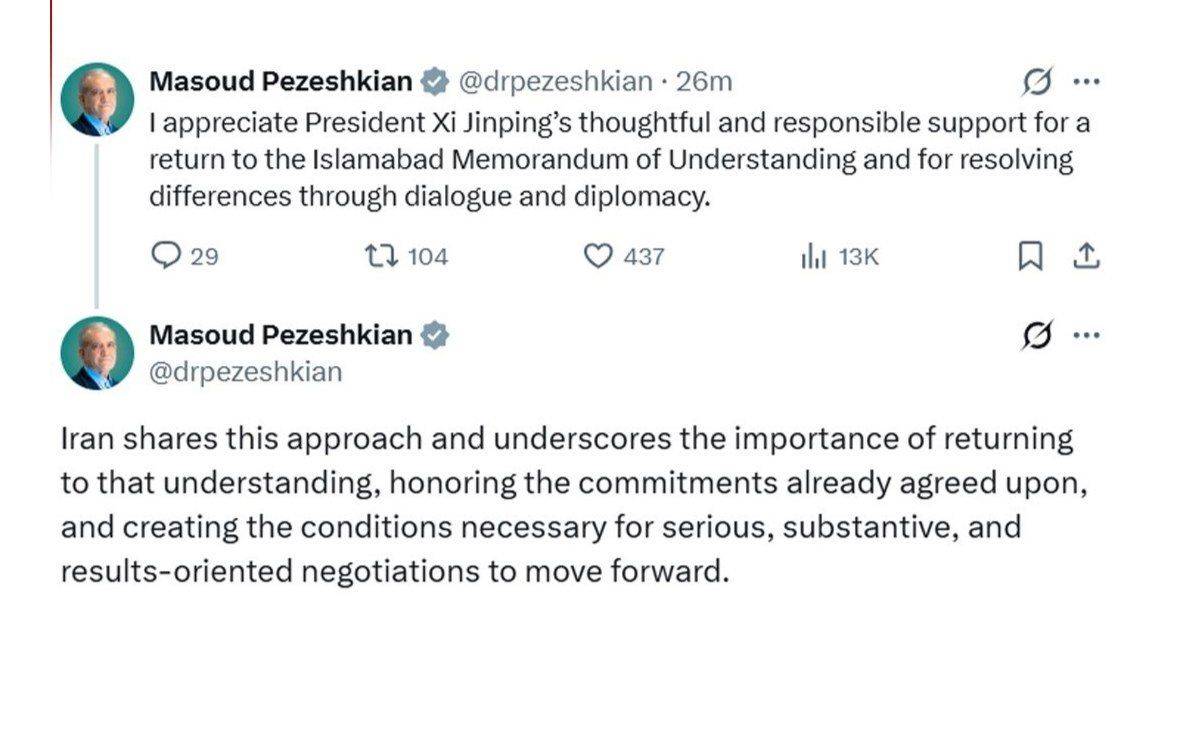Open Masoud Pezeshkian's top profile picture
The image size is (1181, 746).
tap(97, 99)
